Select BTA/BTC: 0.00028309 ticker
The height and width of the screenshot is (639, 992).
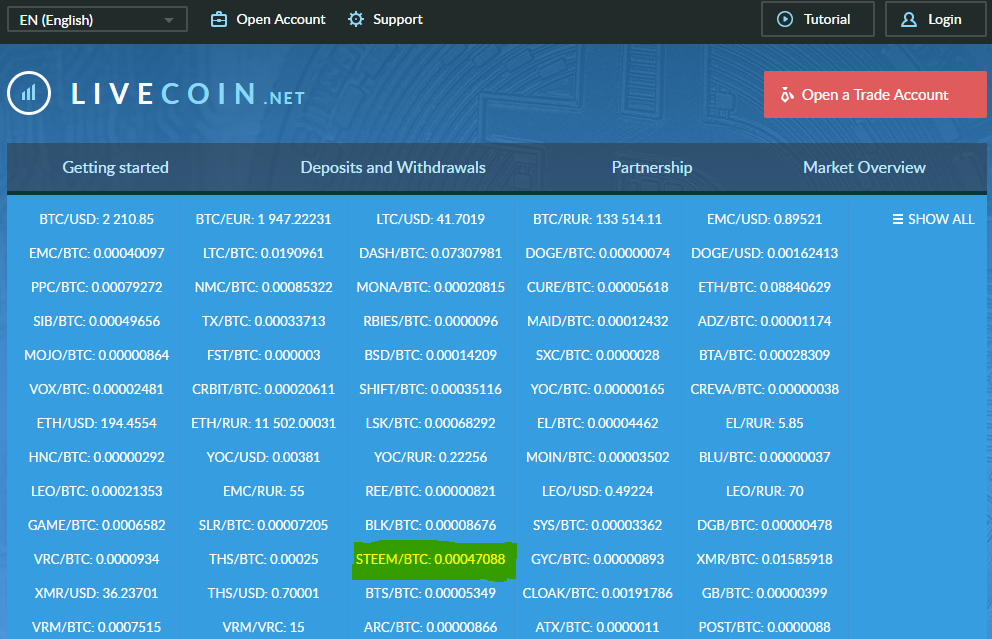(765, 356)
